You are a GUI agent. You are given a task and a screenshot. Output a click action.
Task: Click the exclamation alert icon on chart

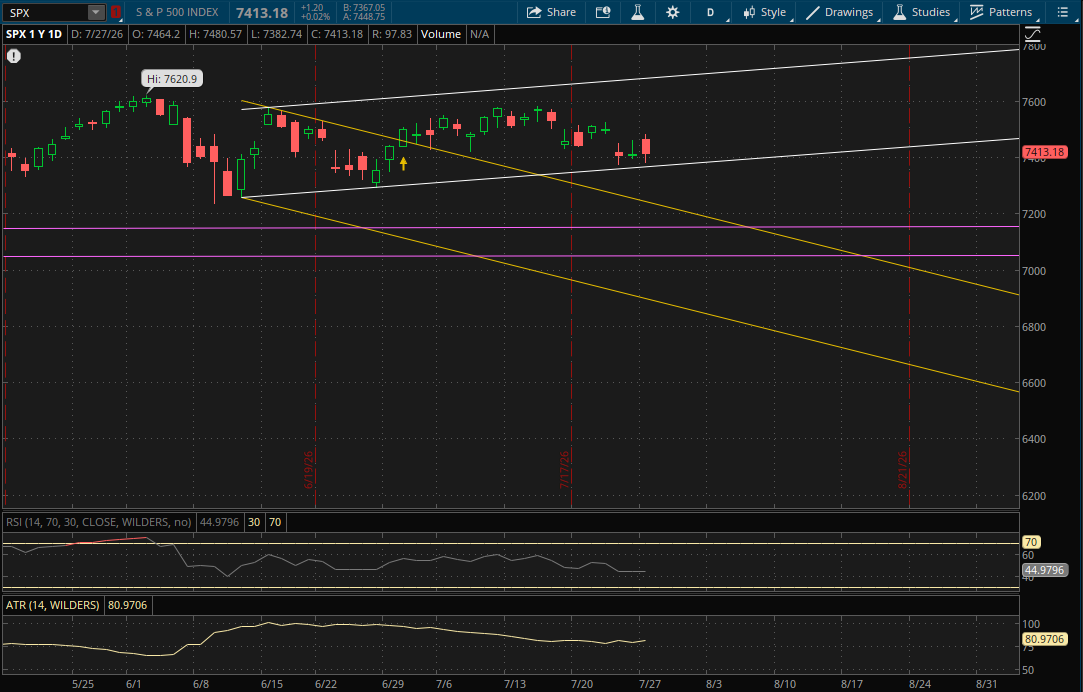coord(14,56)
